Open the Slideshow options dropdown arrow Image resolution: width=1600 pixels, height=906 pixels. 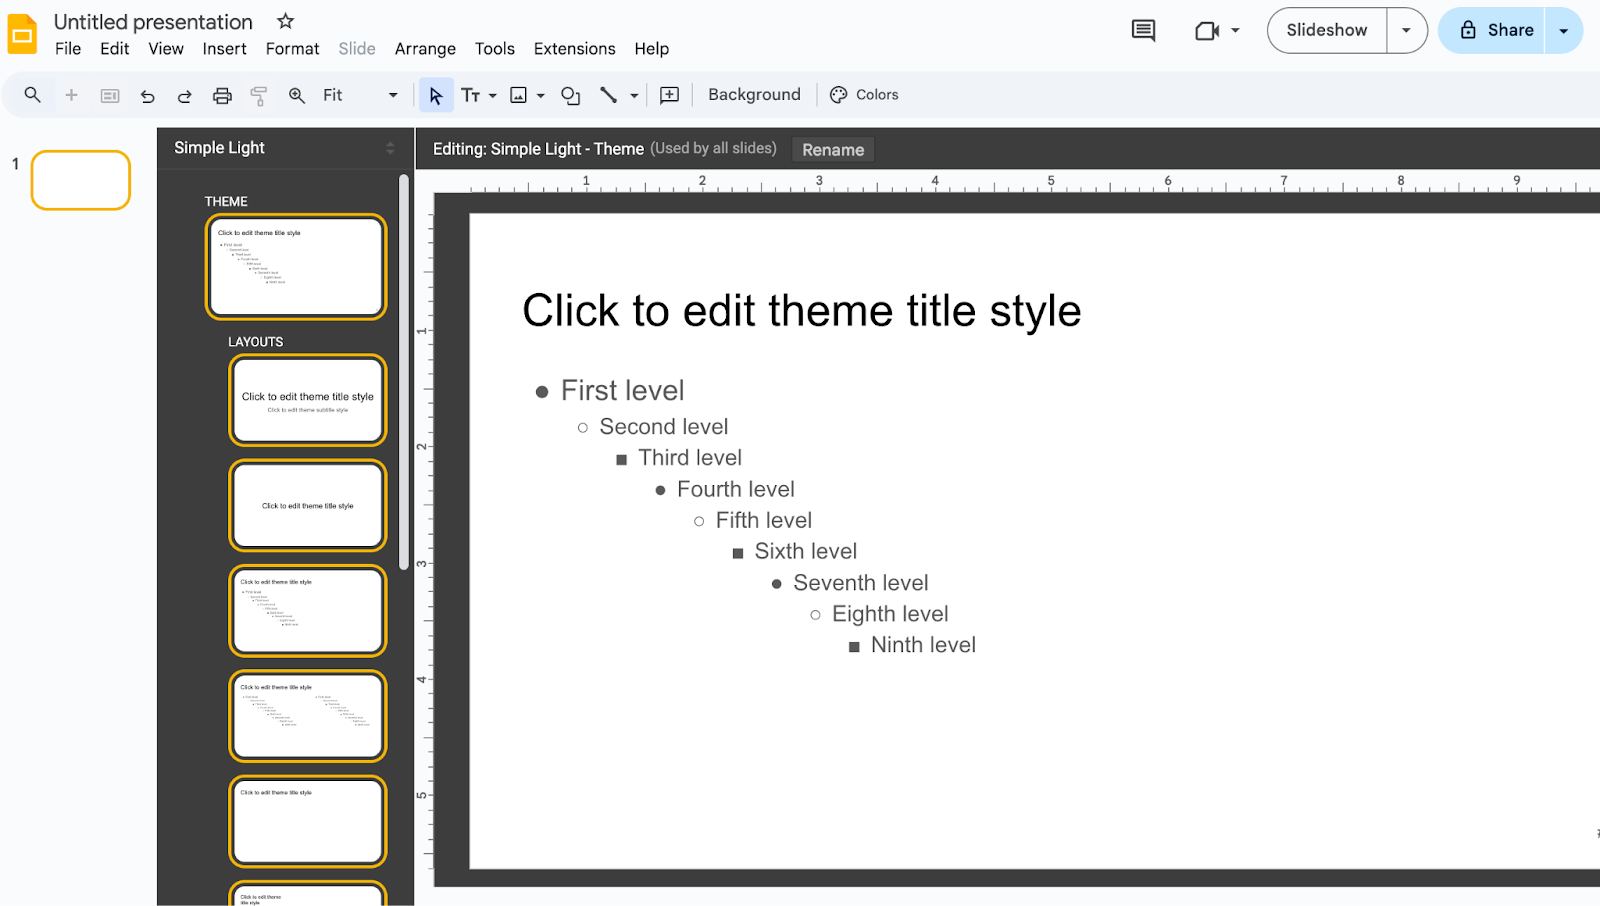(x=1408, y=30)
